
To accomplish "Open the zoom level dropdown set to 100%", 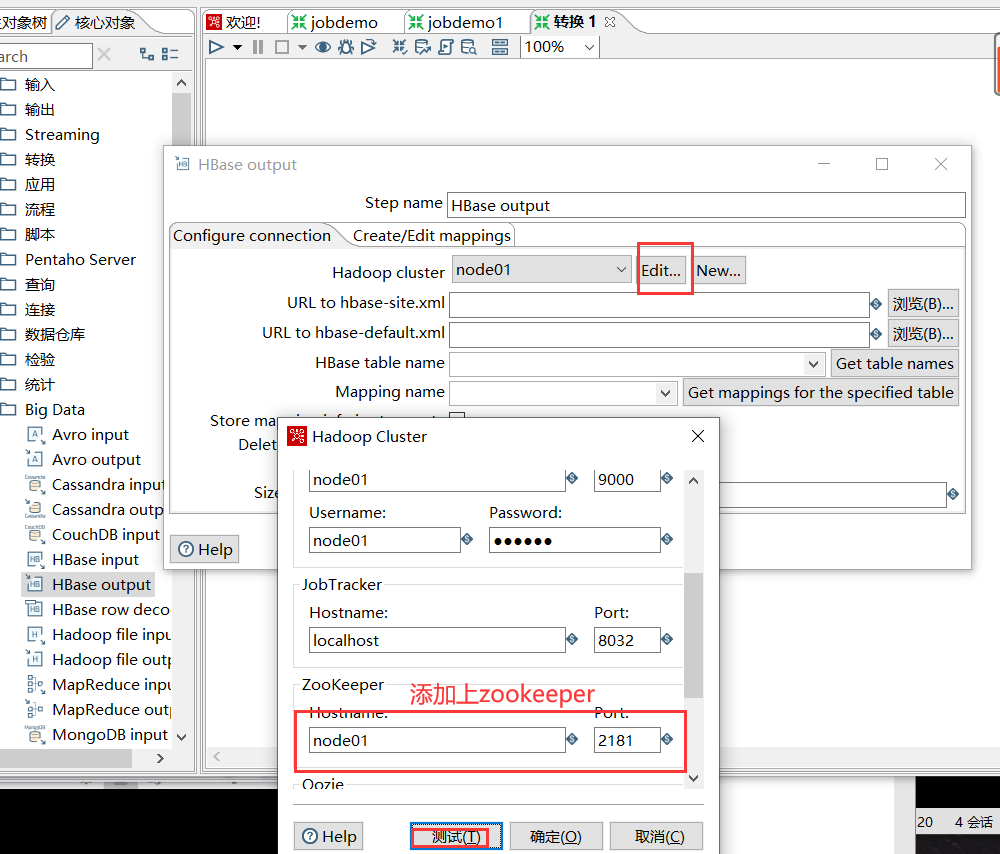I will click(x=559, y=46).
